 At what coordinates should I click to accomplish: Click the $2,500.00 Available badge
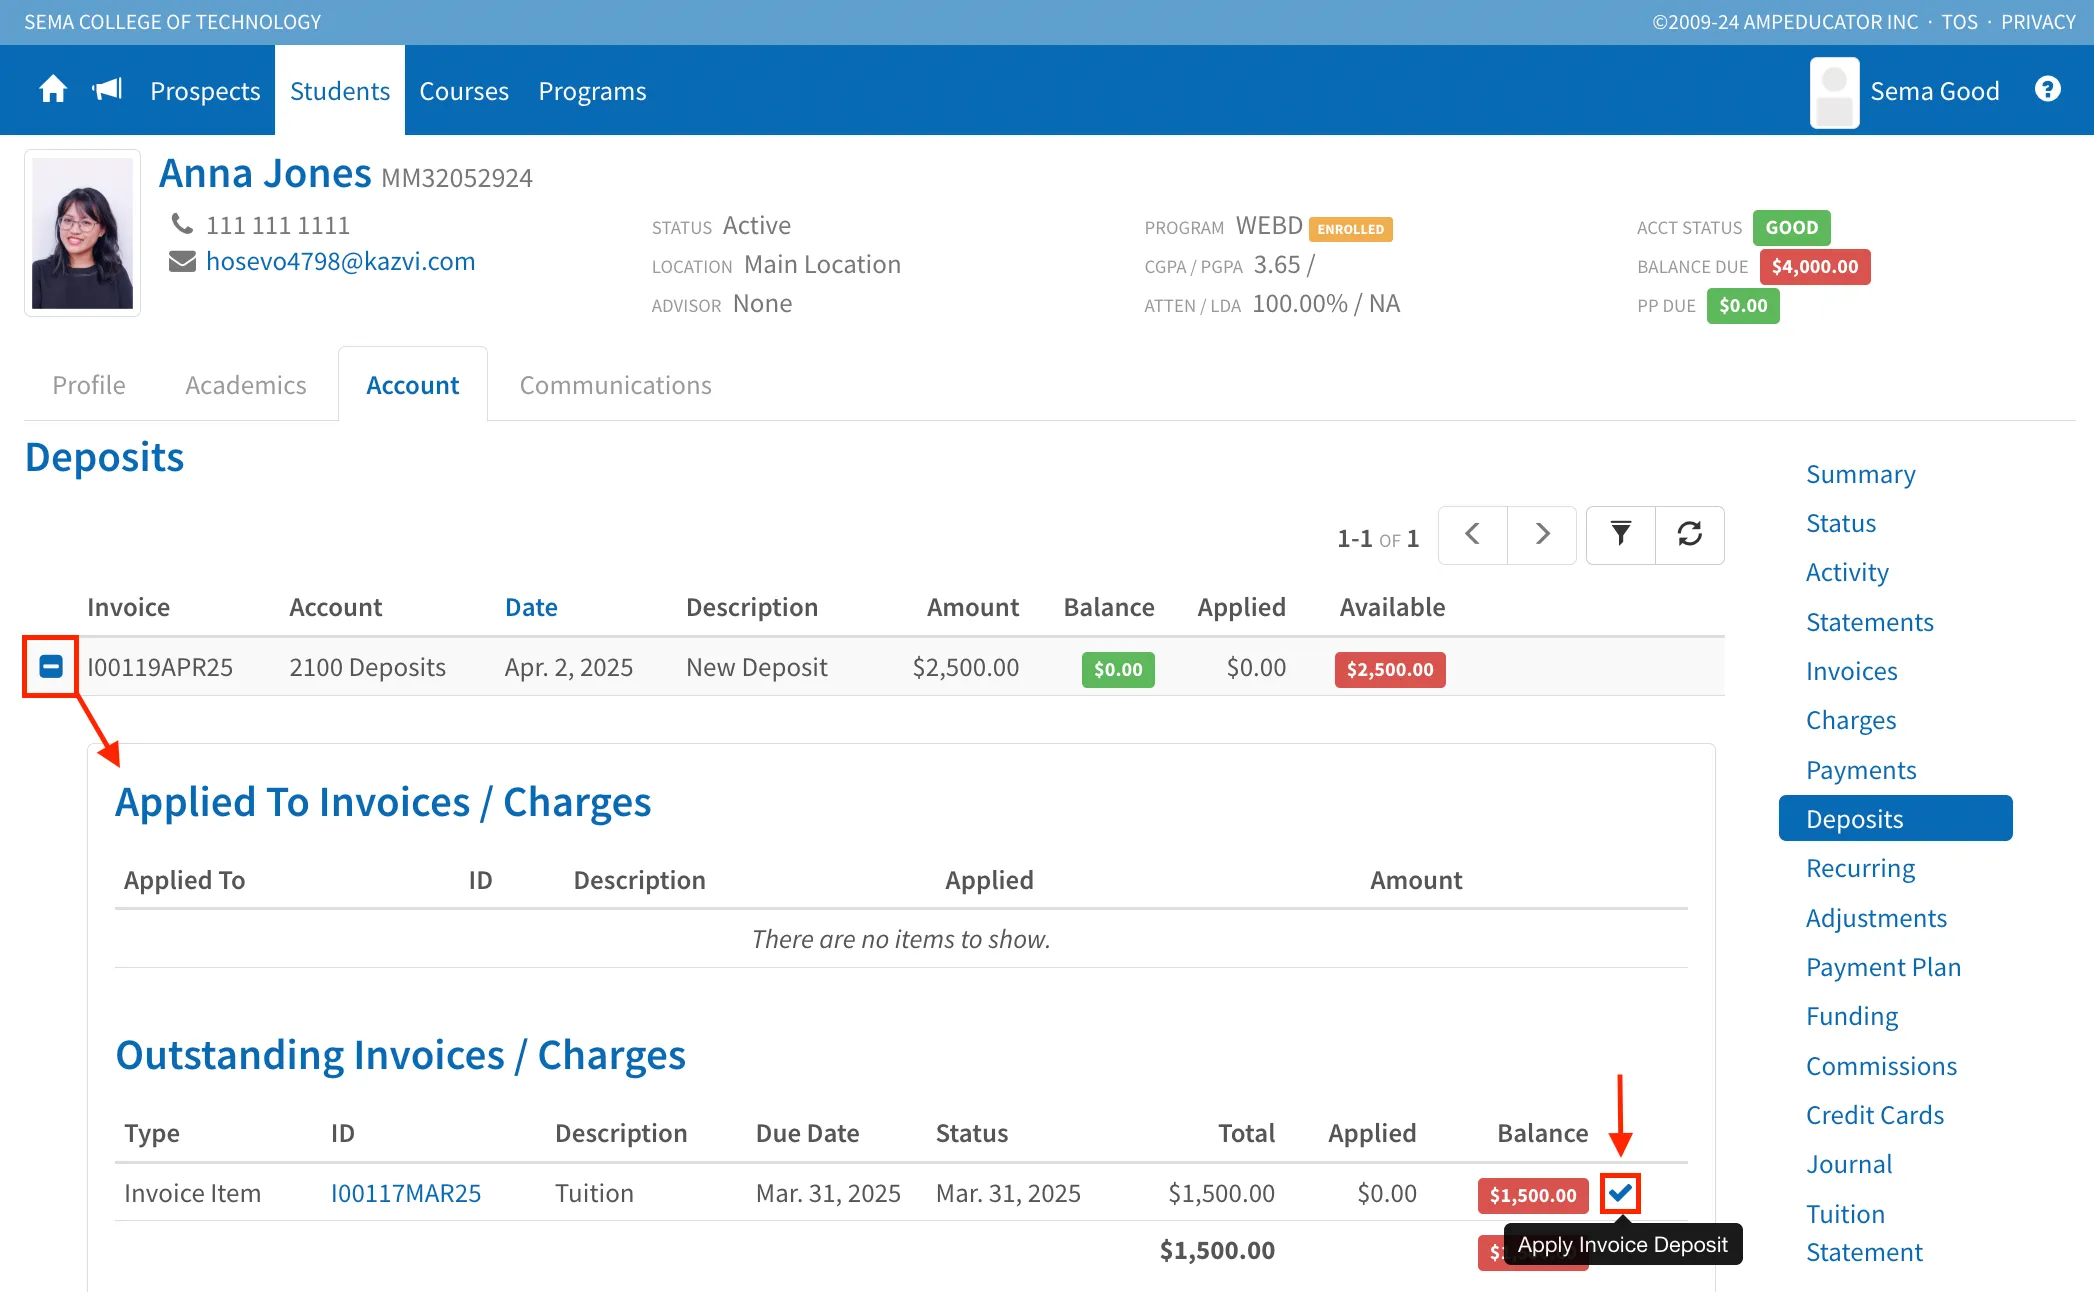(1389, 669)
